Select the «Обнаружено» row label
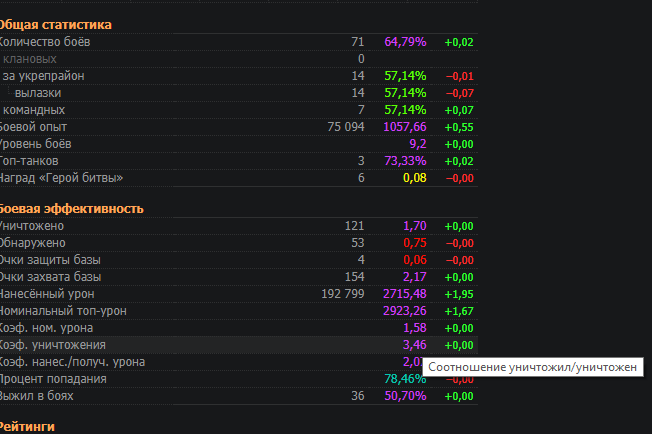 pyautogui.click(x=33, y=243)
